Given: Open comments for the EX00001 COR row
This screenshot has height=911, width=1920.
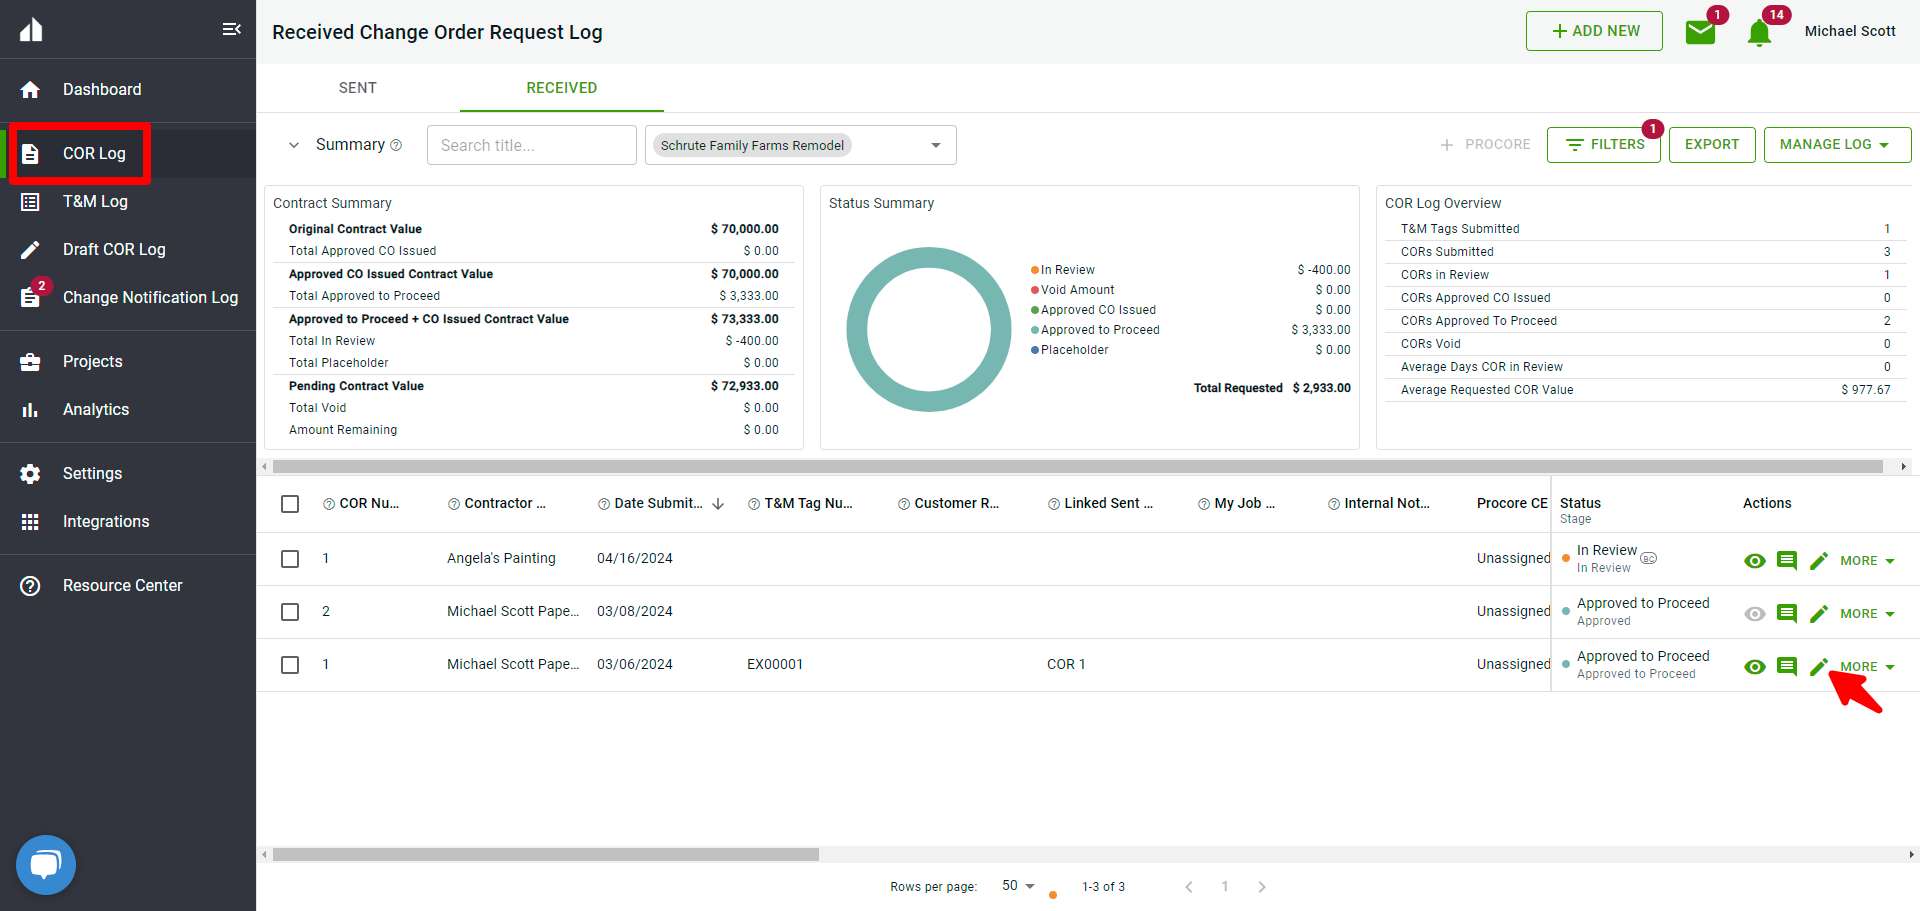Looking at the screenshot, I should point(1787,667).
